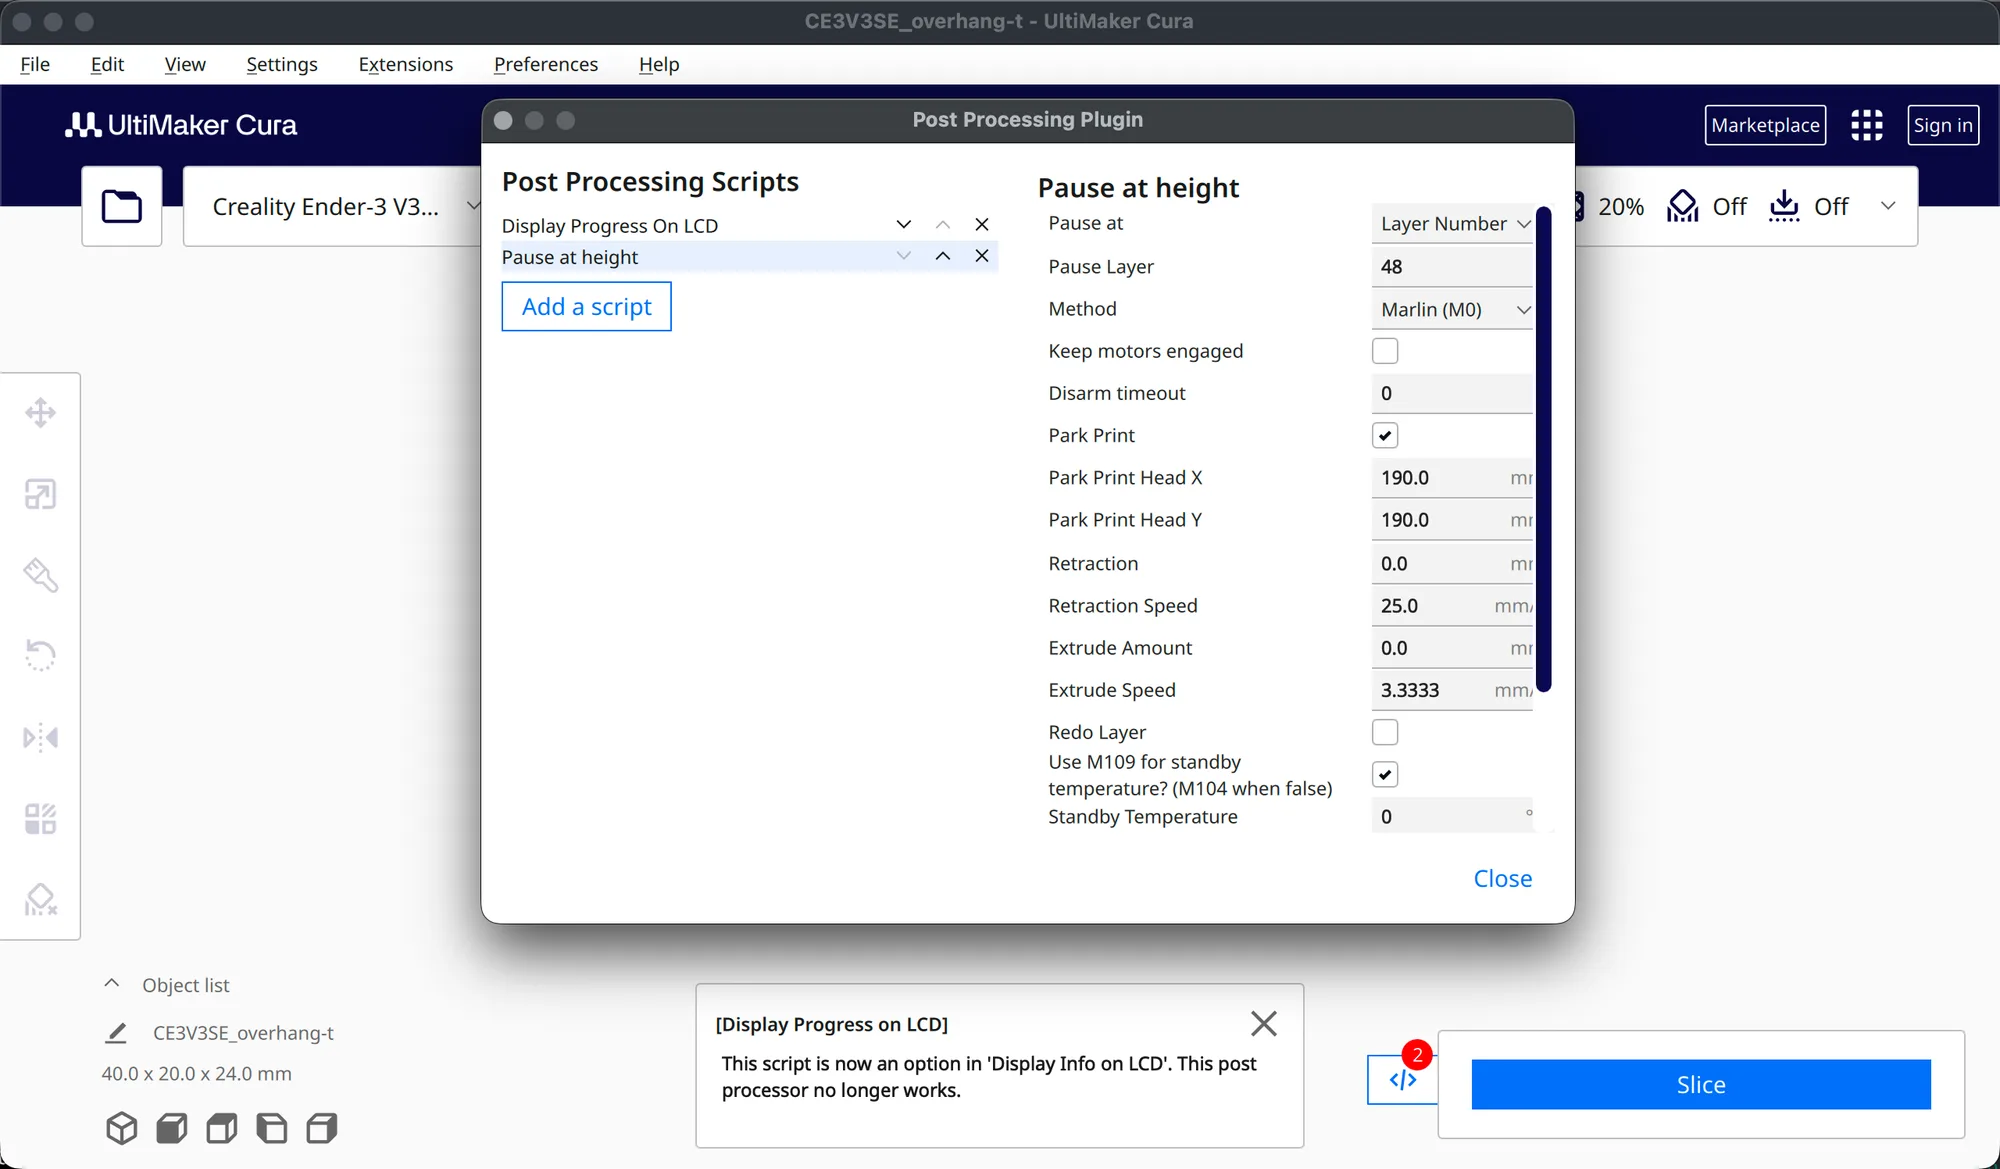
Task: Click the Pause Layer input field
Action: click(1452, 266)
